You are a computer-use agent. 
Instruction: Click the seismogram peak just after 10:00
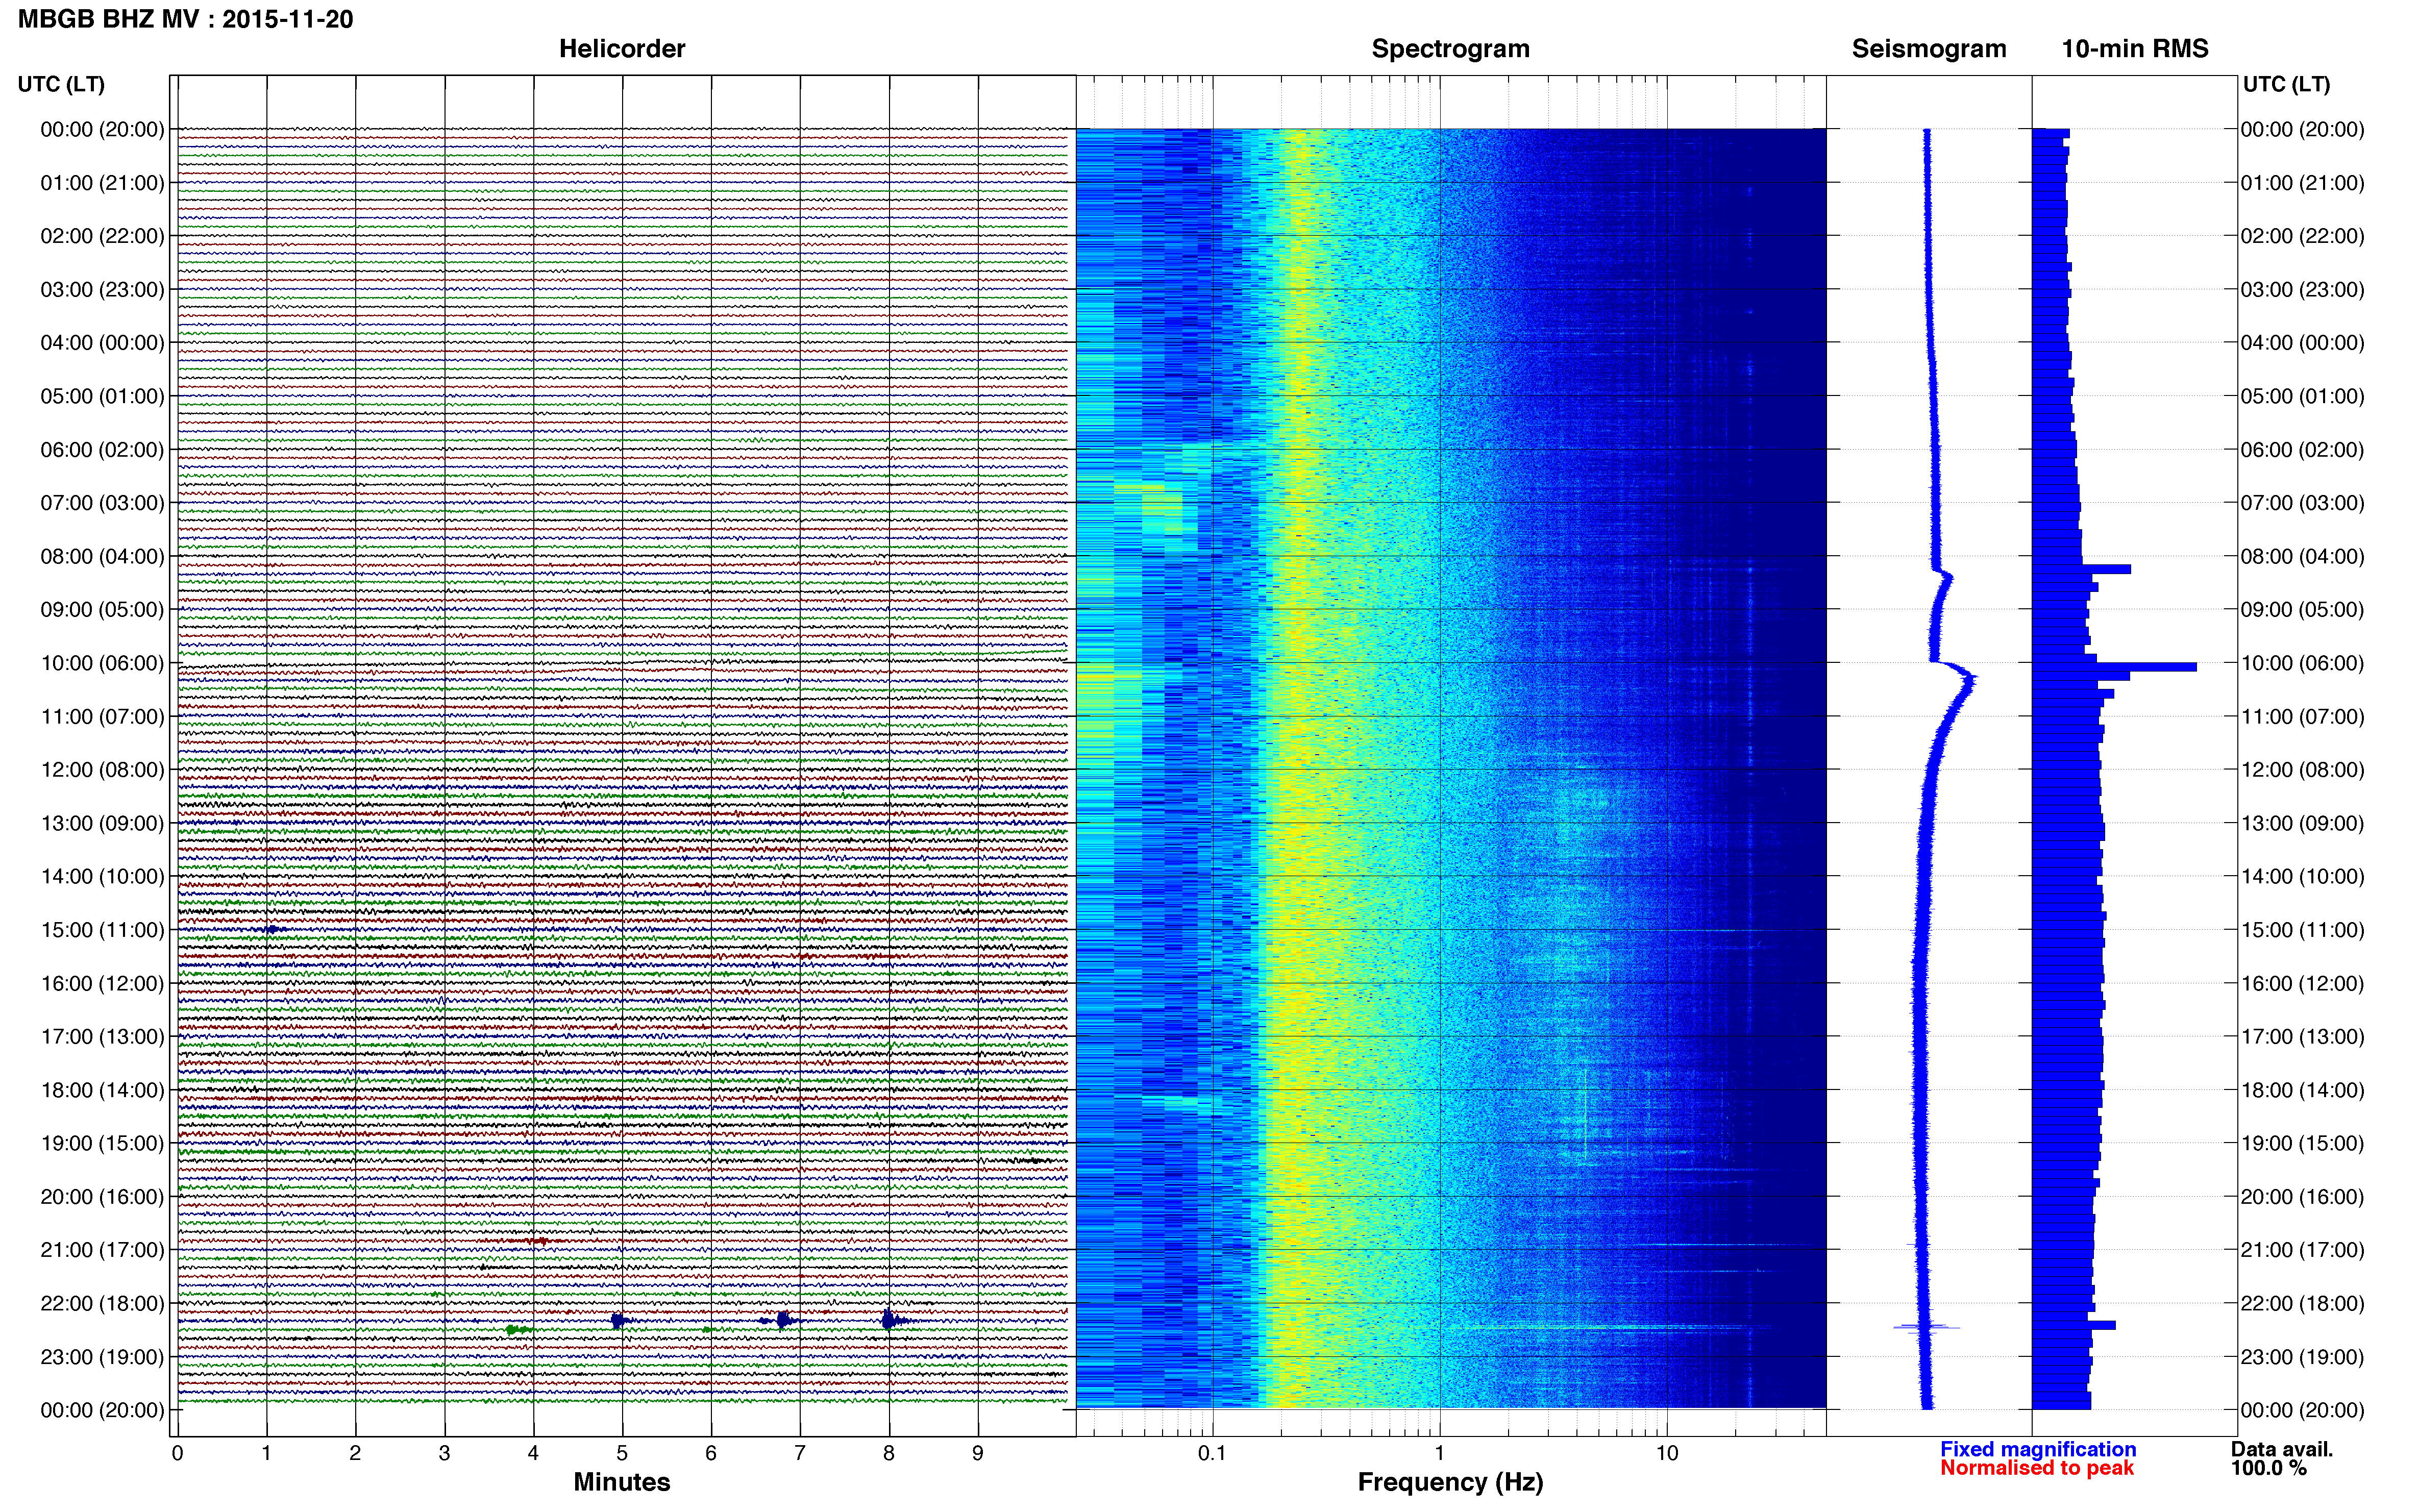[1970, 680]
